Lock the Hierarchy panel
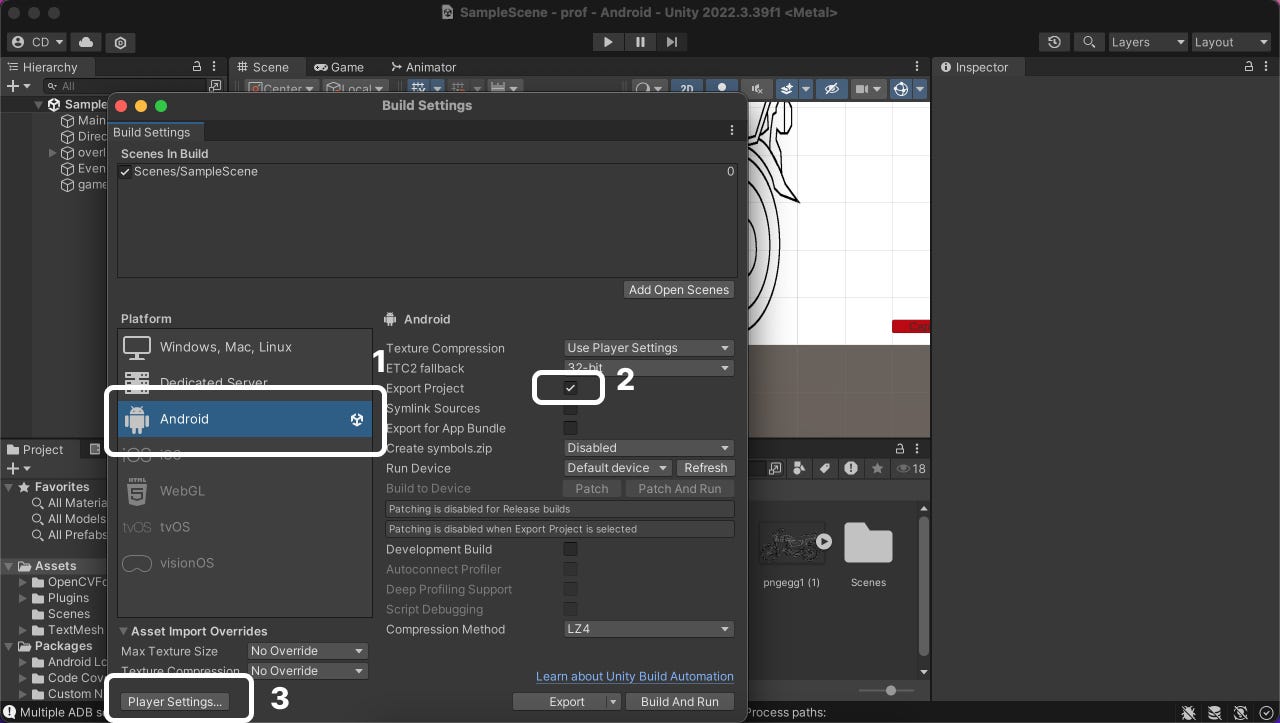Image resolution: width=1280 pixels, height=723 pixels. click(x=197, y=67)
